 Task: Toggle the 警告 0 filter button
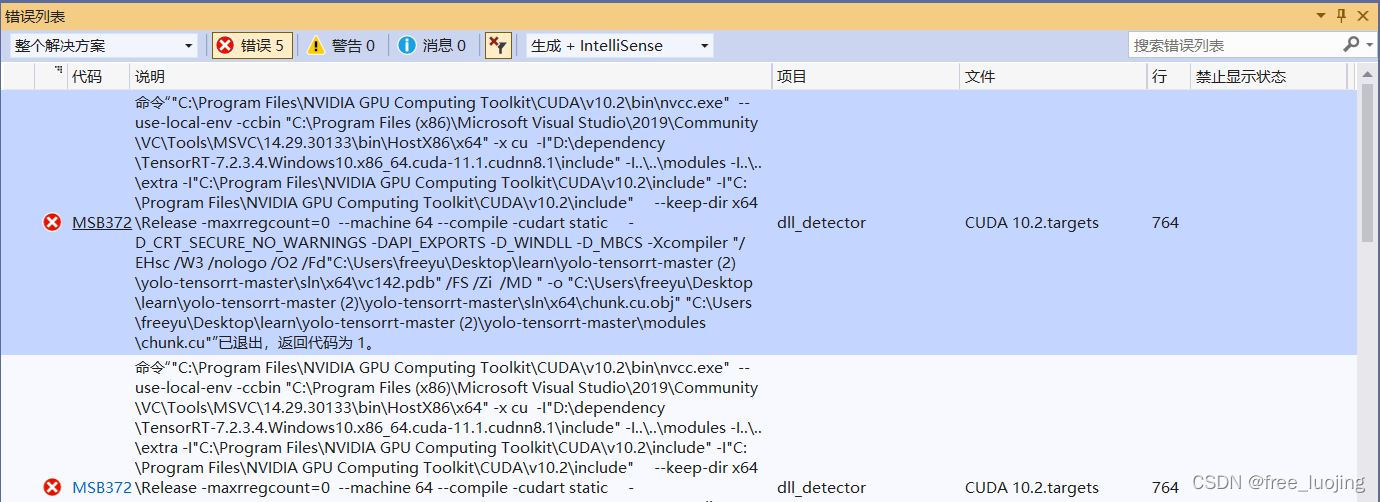coord(342,45)
